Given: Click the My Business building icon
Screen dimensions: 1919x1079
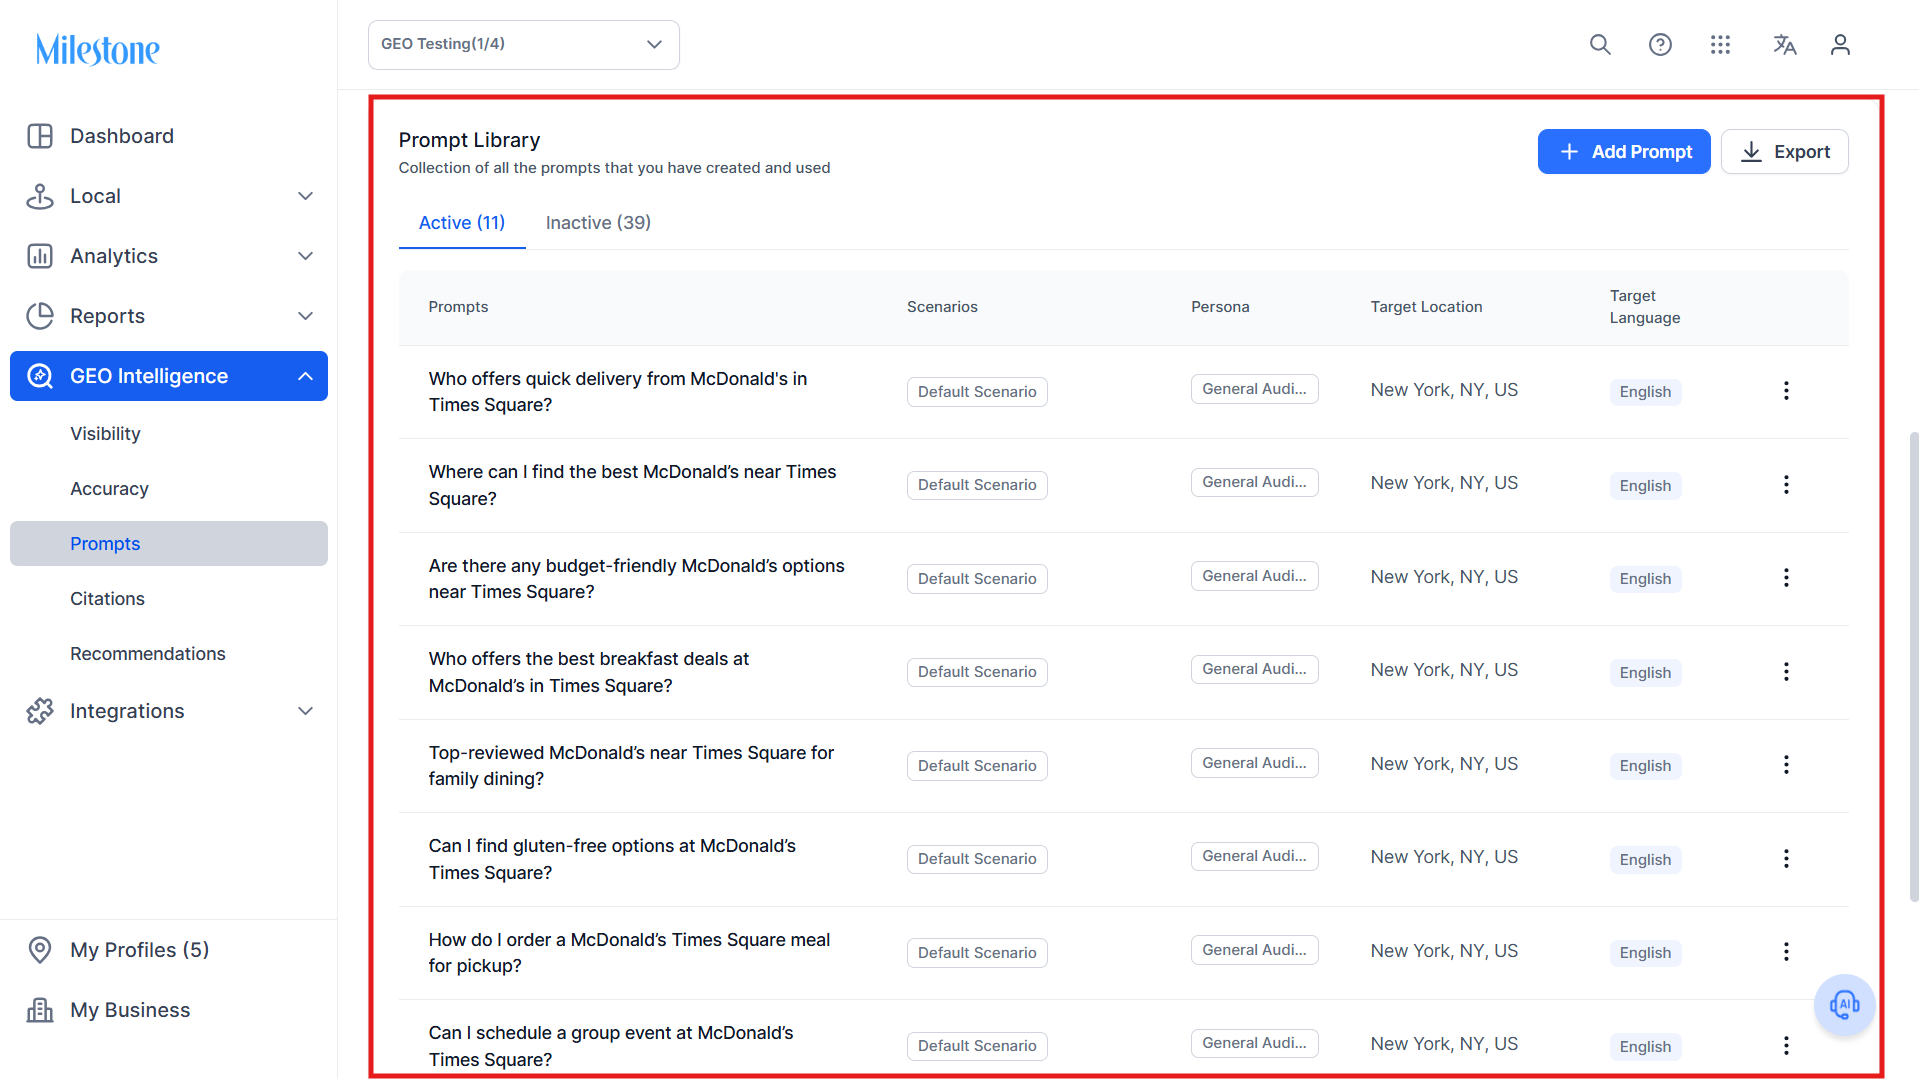Looking at the screenshot, I should [x=40, y=1010].
